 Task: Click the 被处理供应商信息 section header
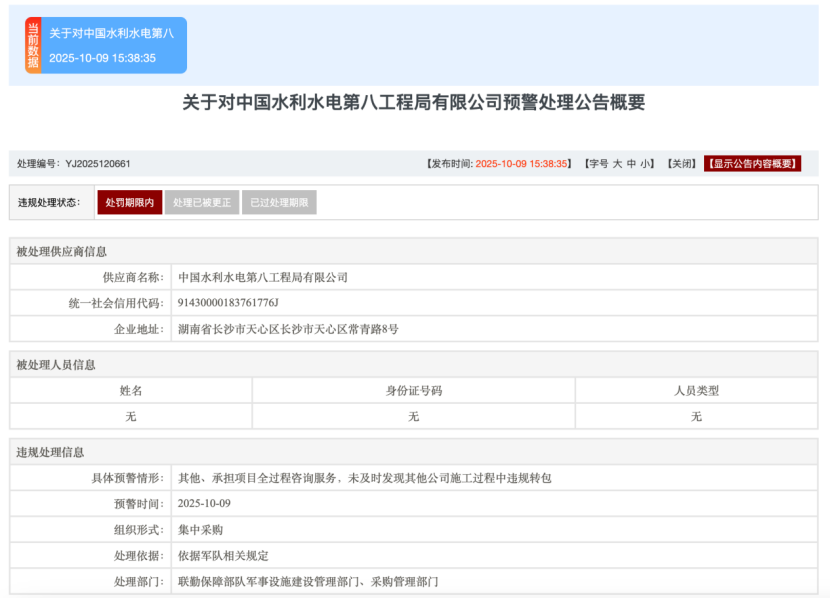pyautogui.click(x=62, y=251)
